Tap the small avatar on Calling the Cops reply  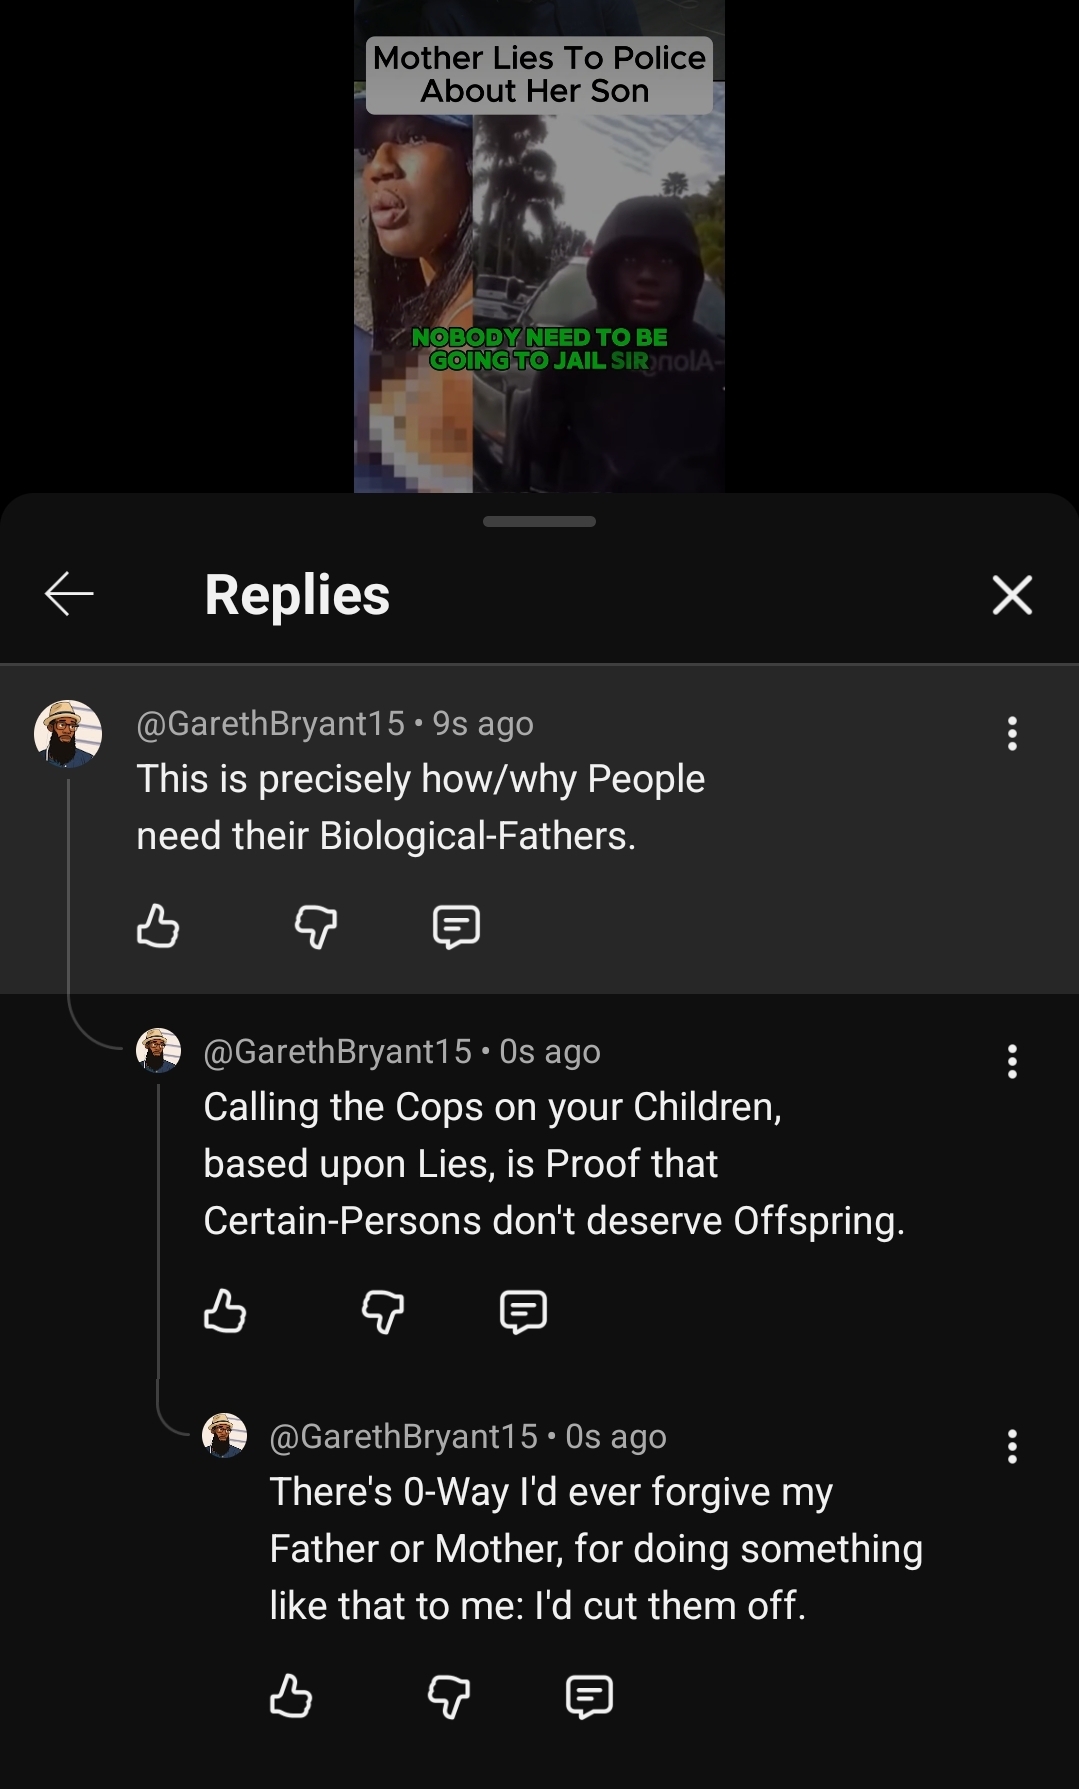[x=158, y=1050]
